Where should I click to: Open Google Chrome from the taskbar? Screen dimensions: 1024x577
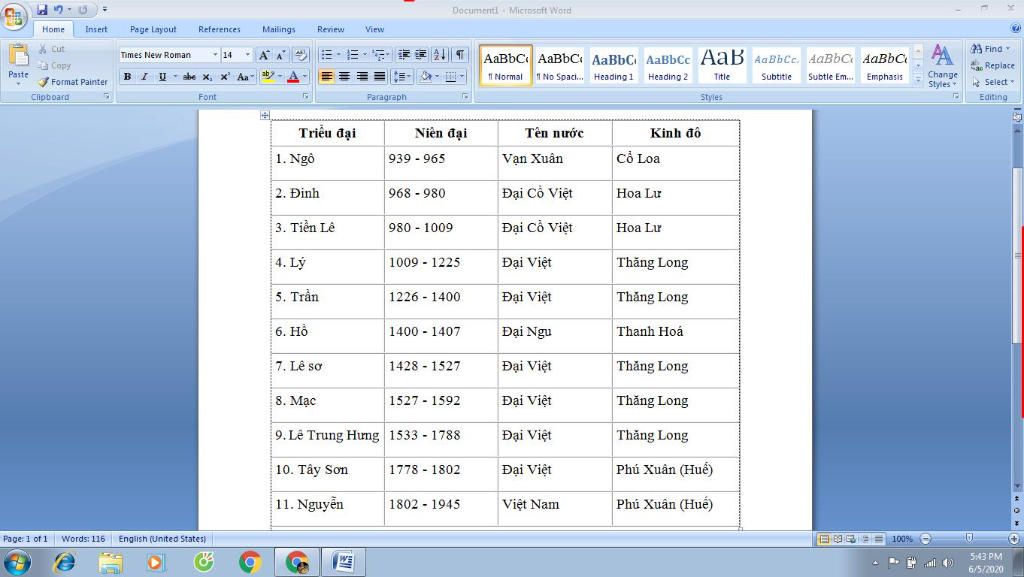pyautogui.click(x=250, y=562)
